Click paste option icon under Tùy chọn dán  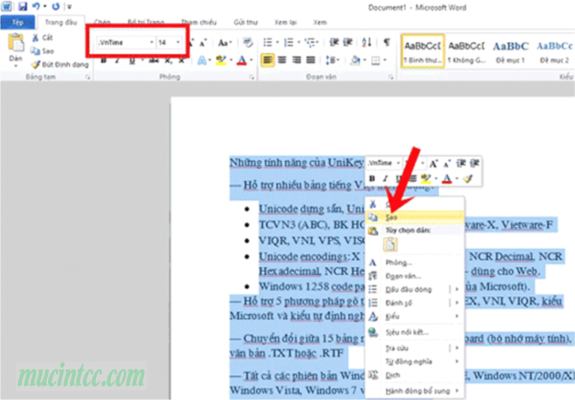390,244
